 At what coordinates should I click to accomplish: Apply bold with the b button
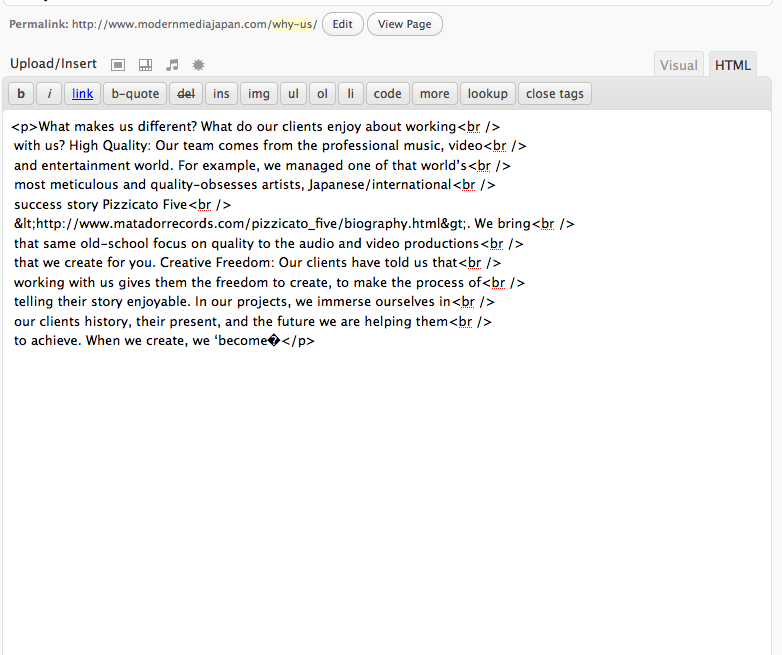click(x=21, y=94)
